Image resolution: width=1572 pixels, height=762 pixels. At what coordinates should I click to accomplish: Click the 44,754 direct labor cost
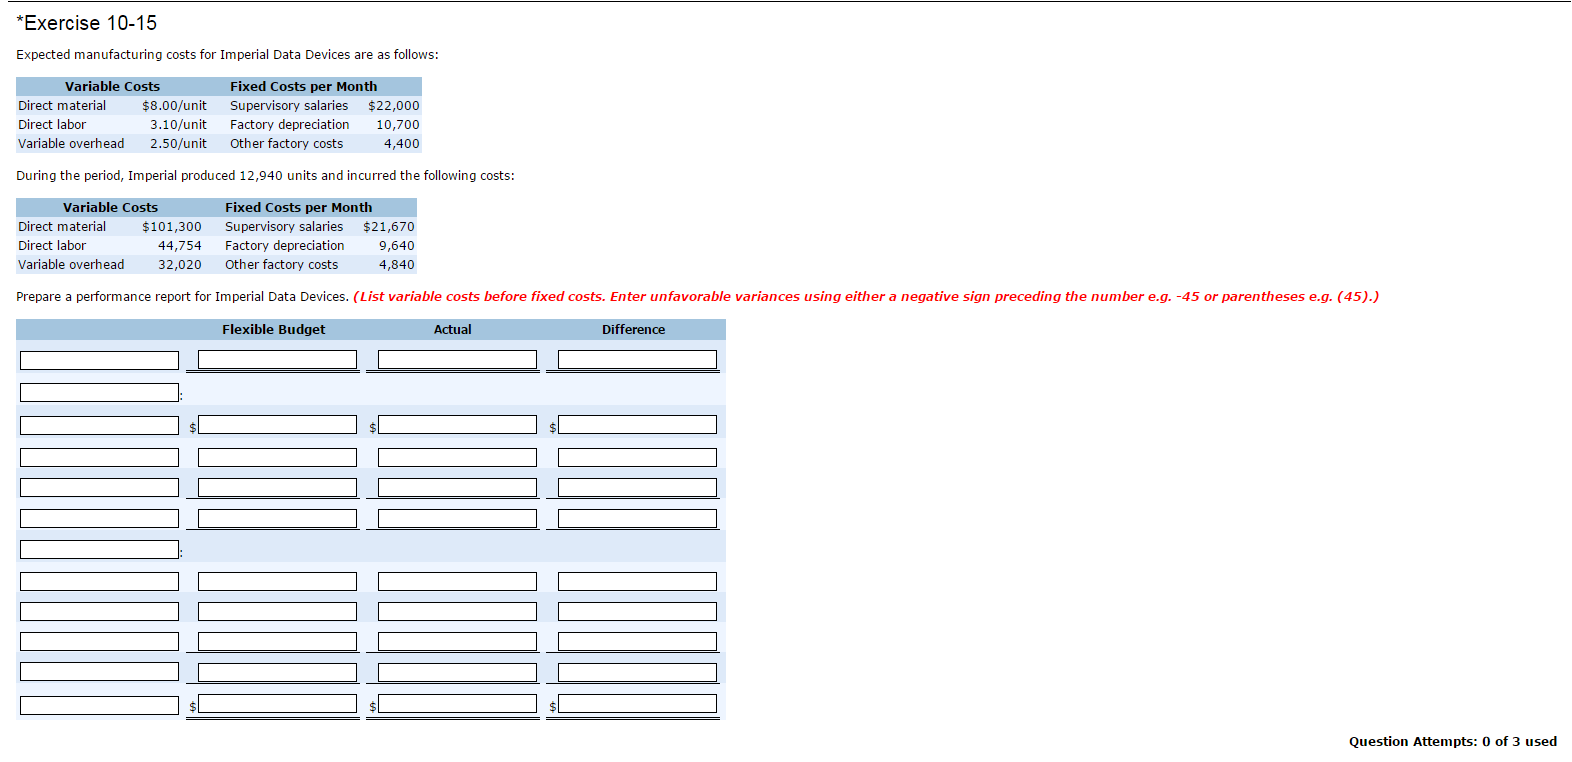179,245
